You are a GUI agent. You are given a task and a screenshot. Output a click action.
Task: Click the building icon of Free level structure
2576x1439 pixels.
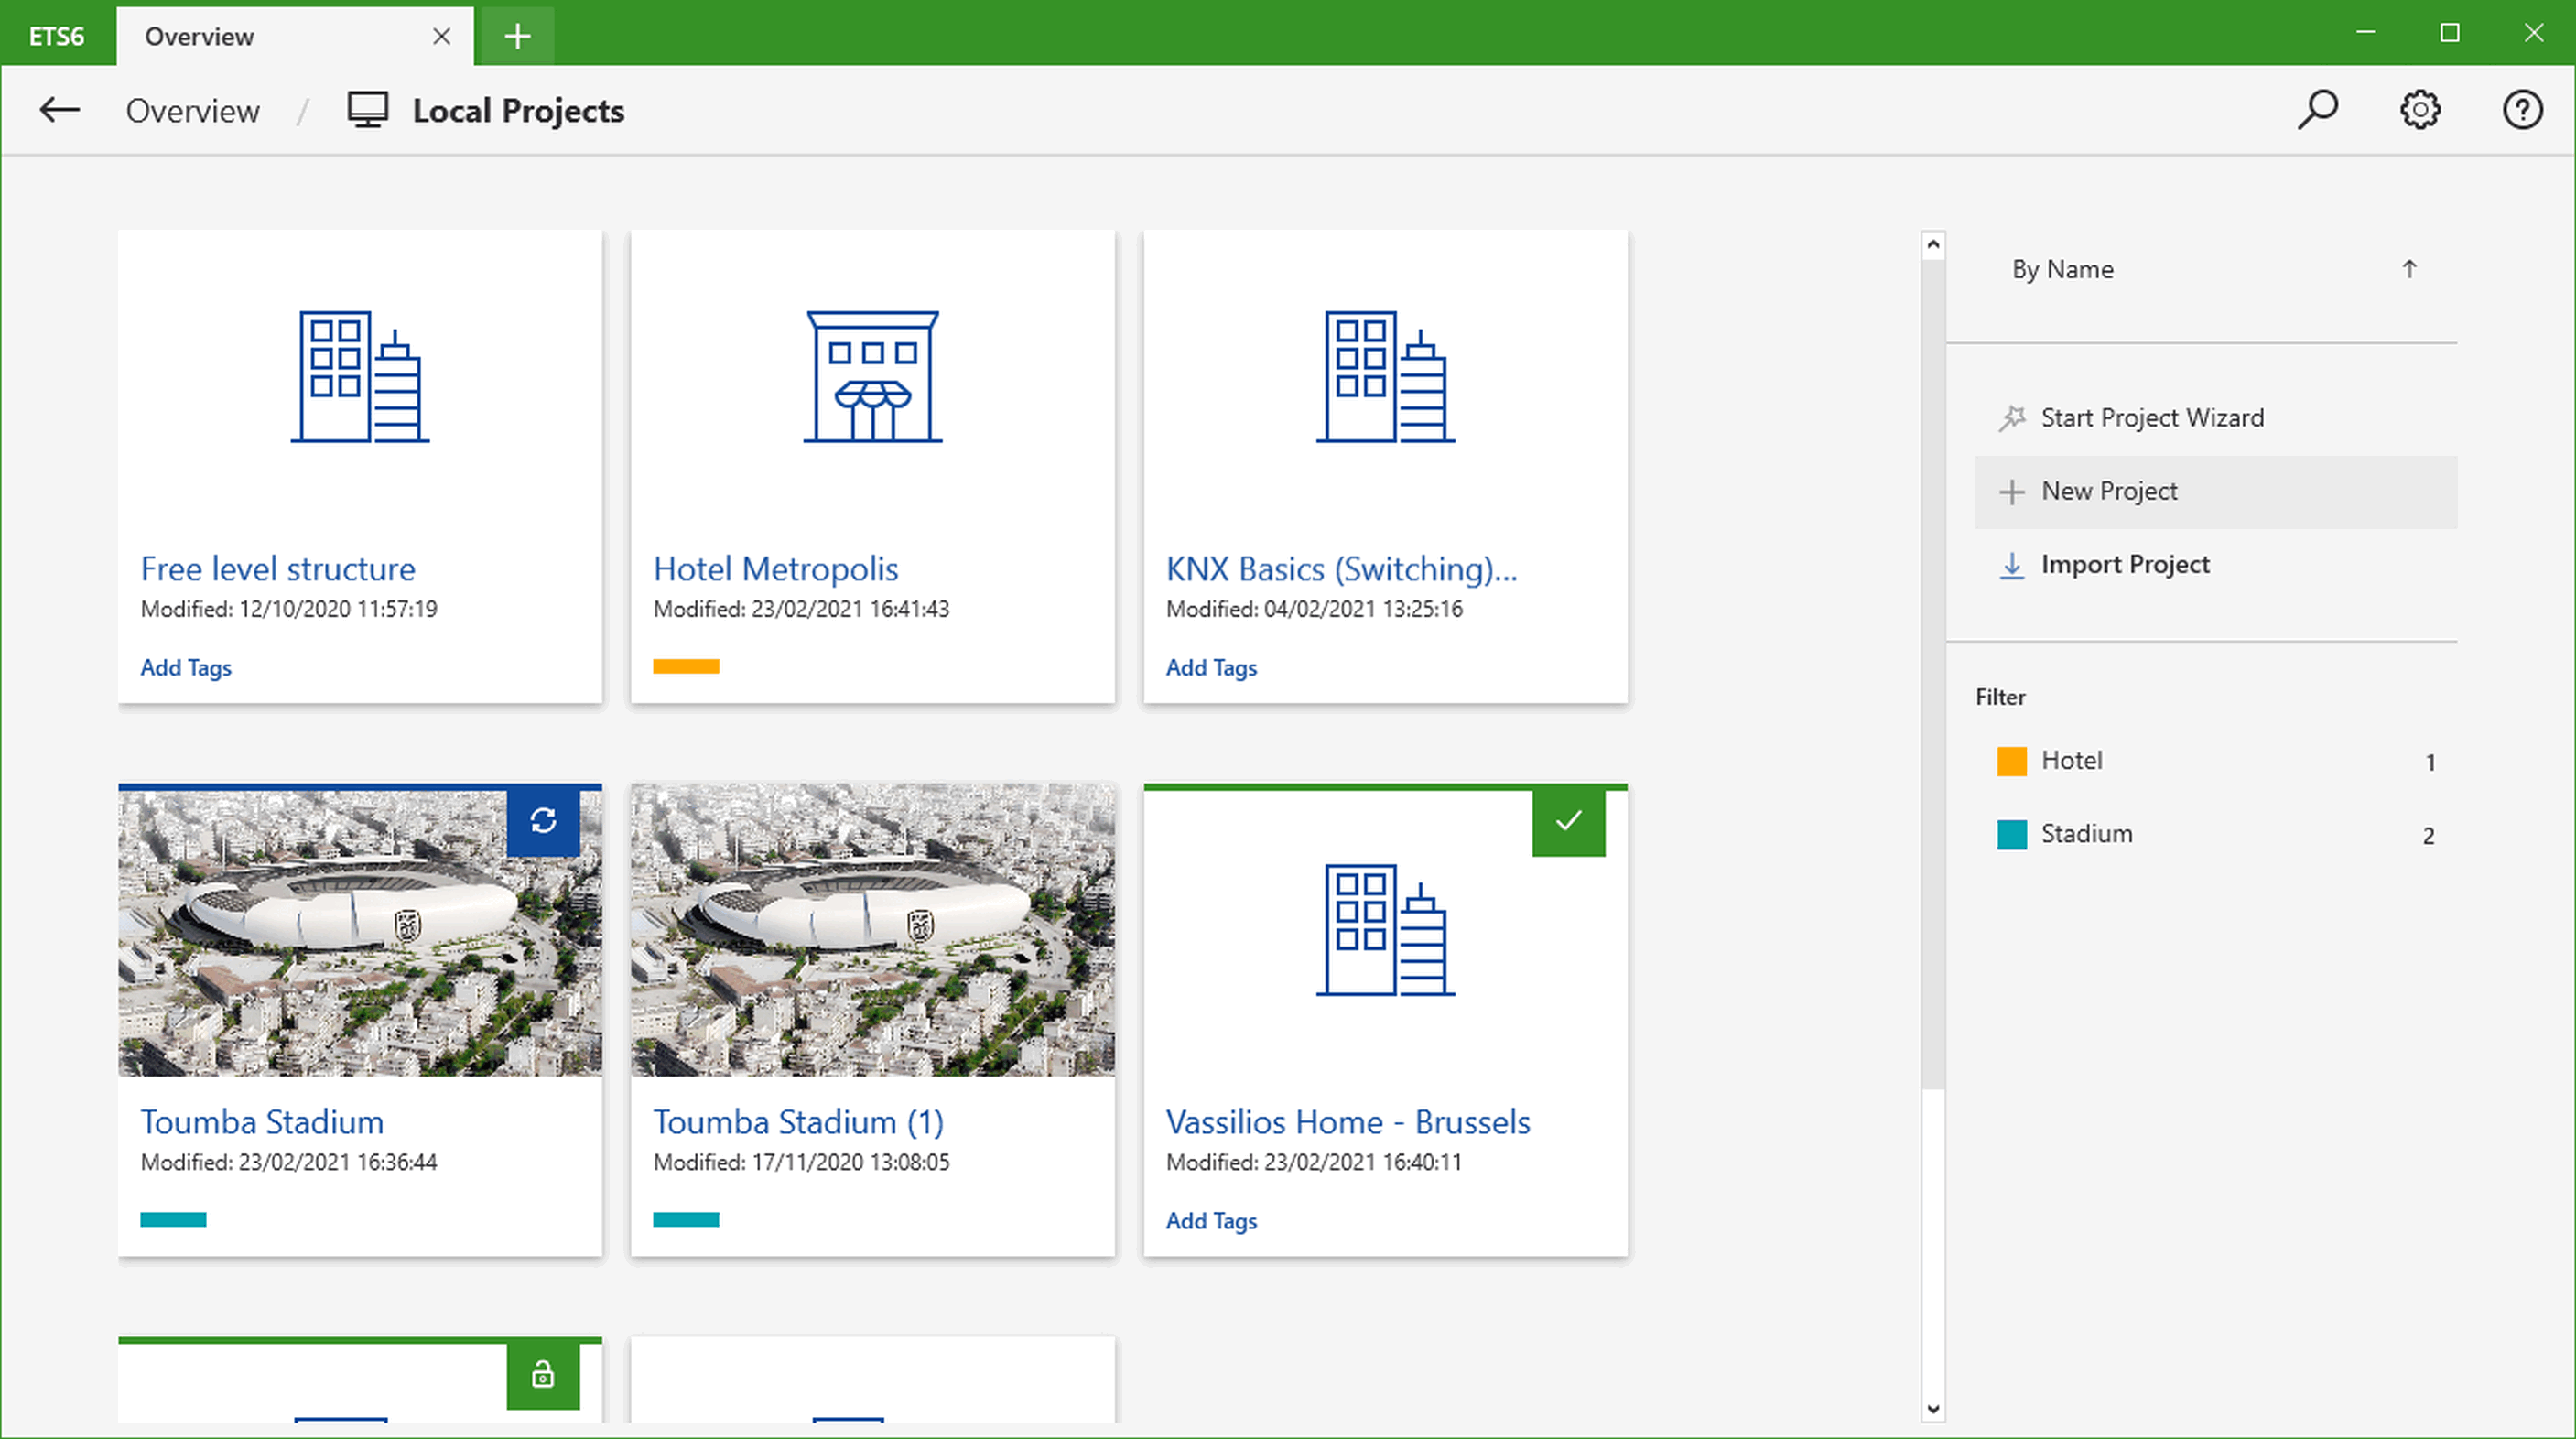pyautogui.click(x=360, y=376)
